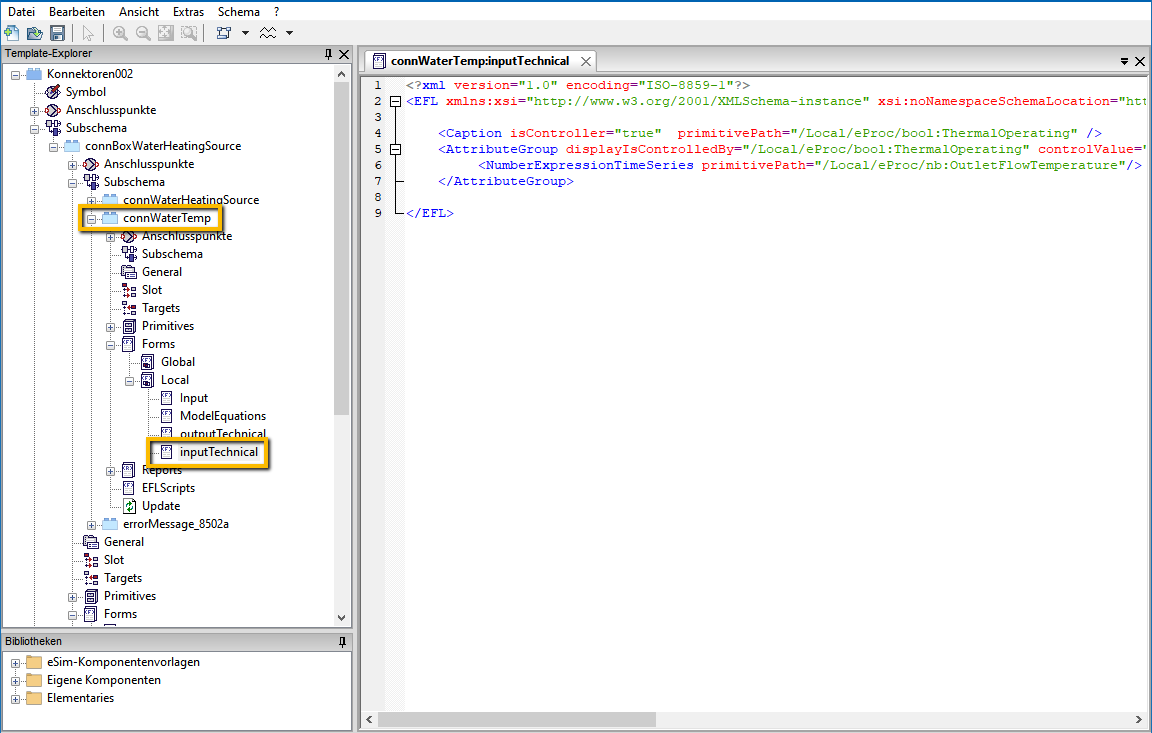Open the Input form

(194, 397)
